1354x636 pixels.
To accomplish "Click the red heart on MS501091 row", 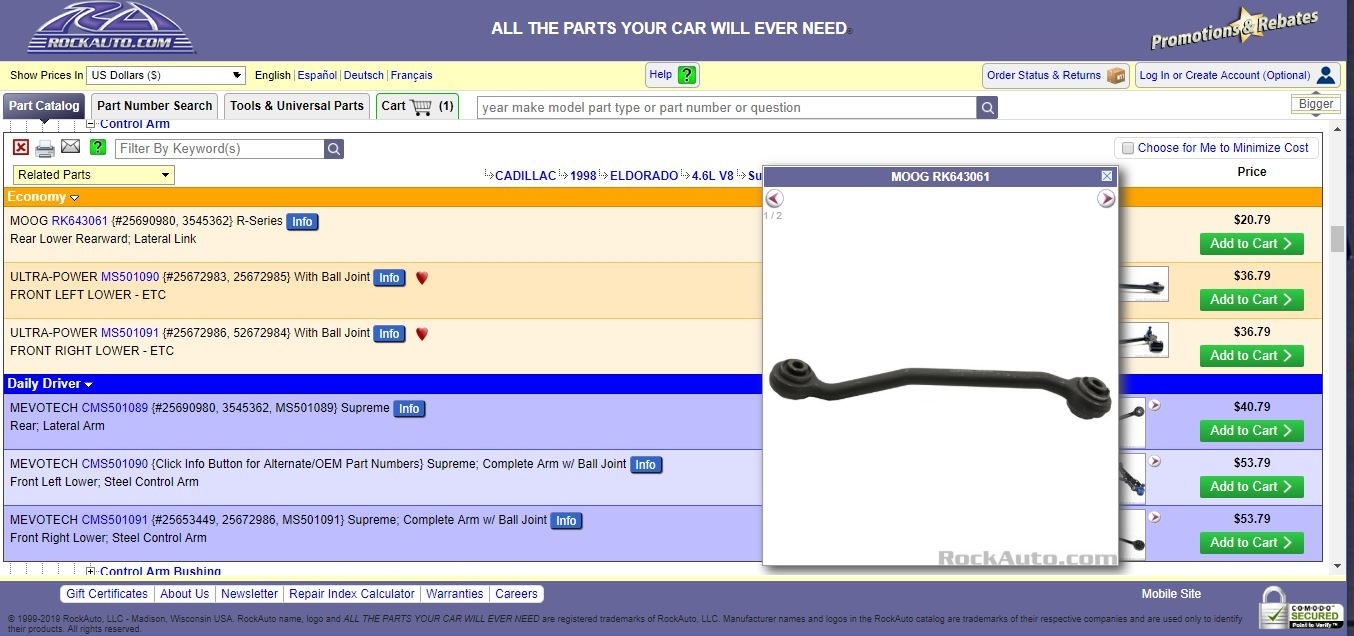I will (x=422, y=334).
